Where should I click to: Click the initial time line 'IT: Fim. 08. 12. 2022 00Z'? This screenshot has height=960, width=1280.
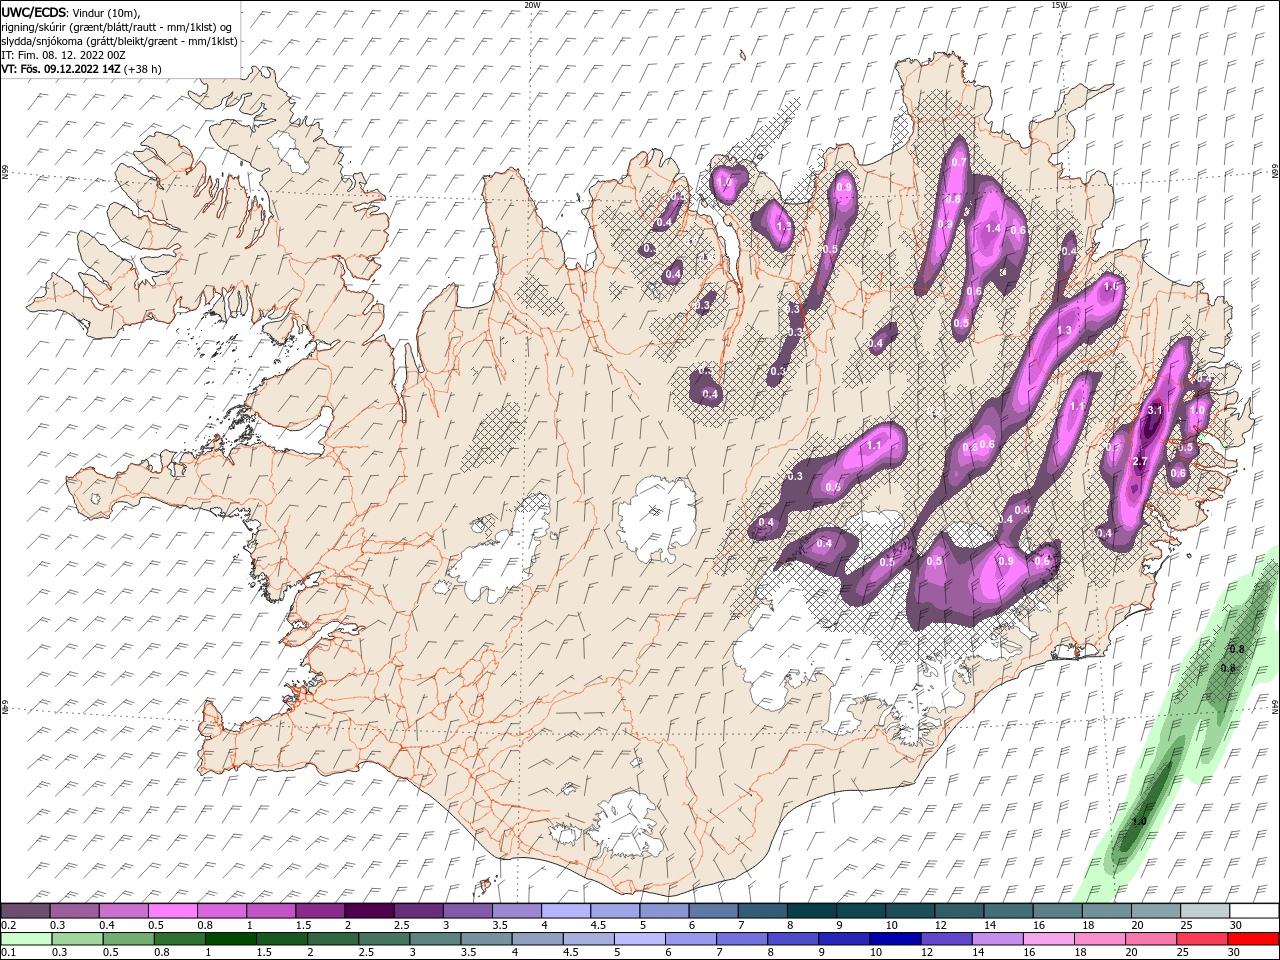point(63,55)
